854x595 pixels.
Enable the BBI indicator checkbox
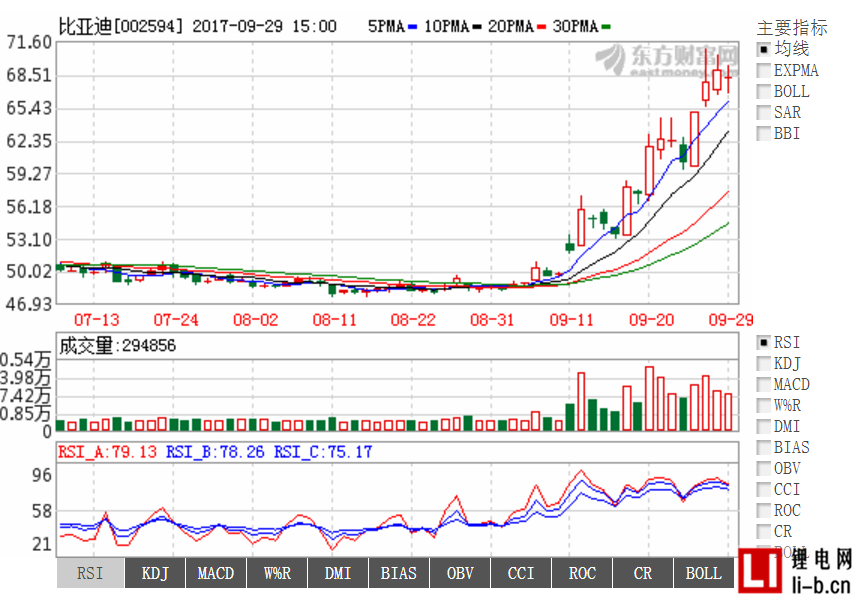coord(764,133)
